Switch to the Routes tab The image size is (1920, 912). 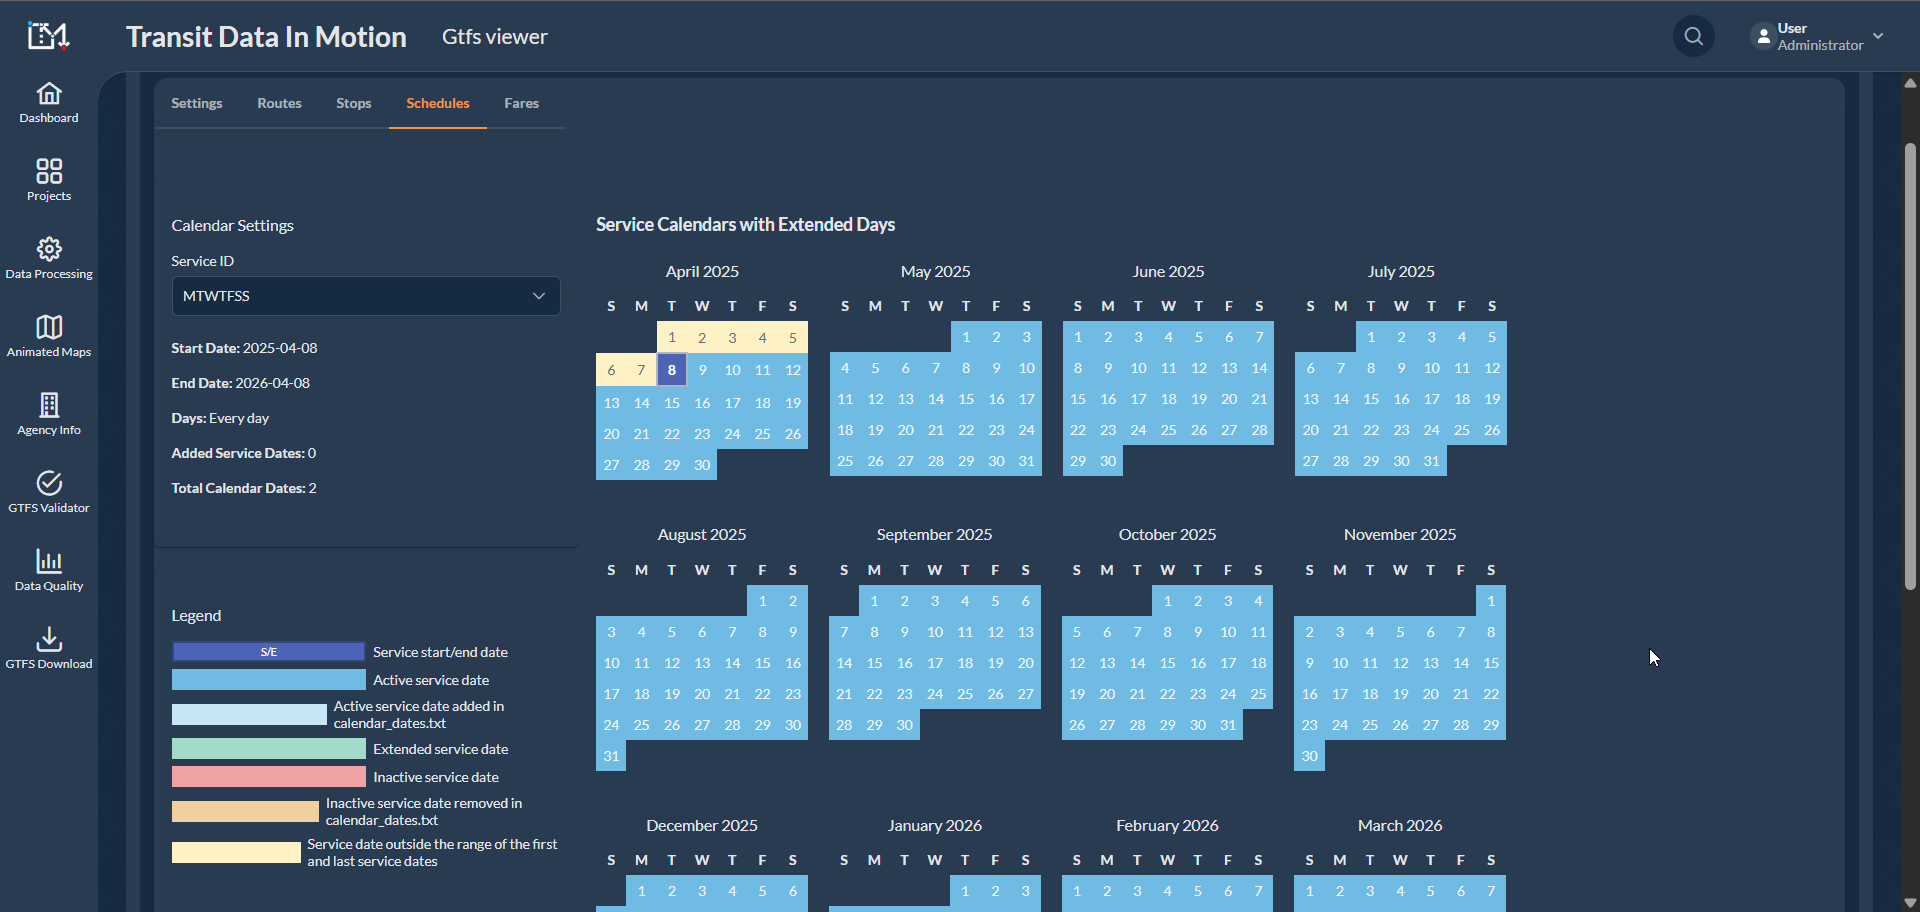point(279,104)
